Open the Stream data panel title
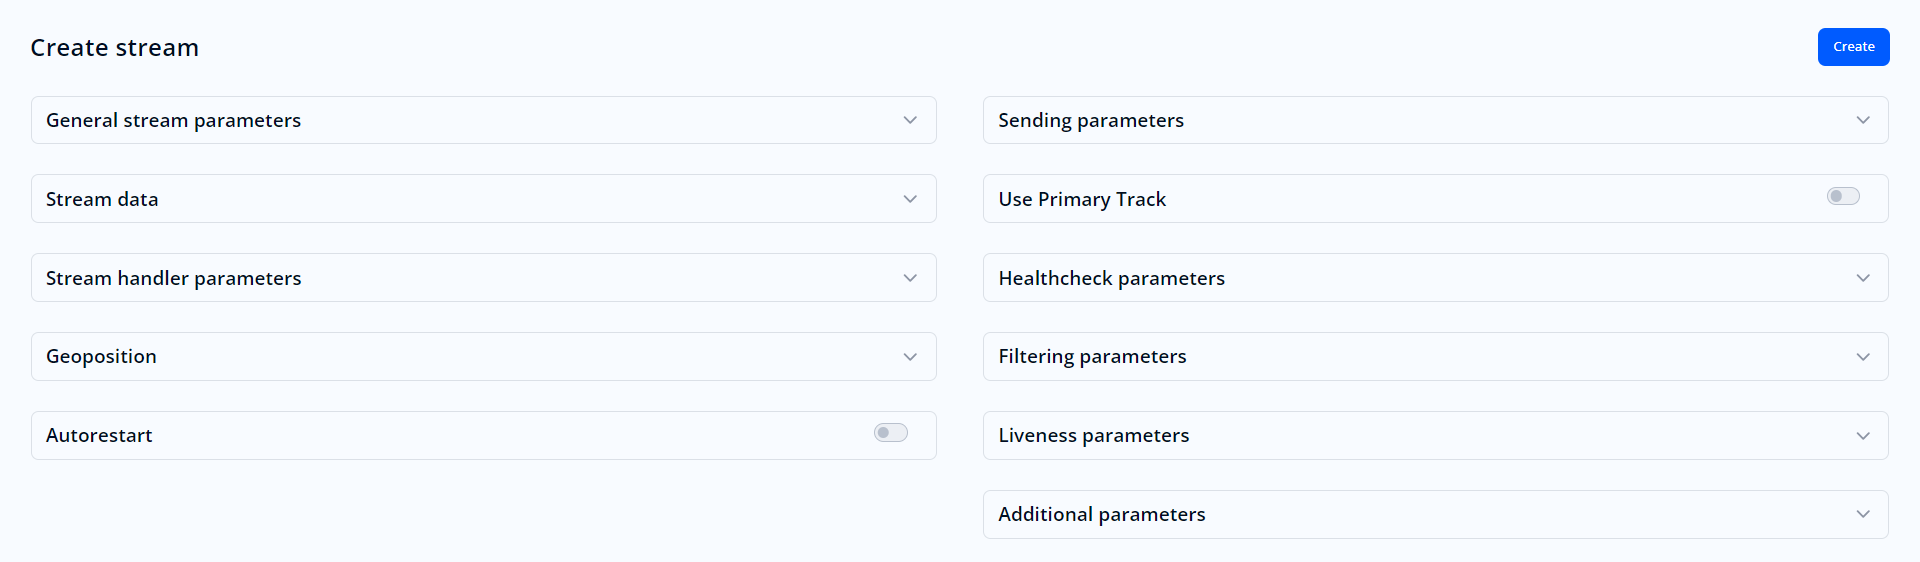The height and width of the screenshot is (562, 1920). pyautogui.click(x=102, y=199)
